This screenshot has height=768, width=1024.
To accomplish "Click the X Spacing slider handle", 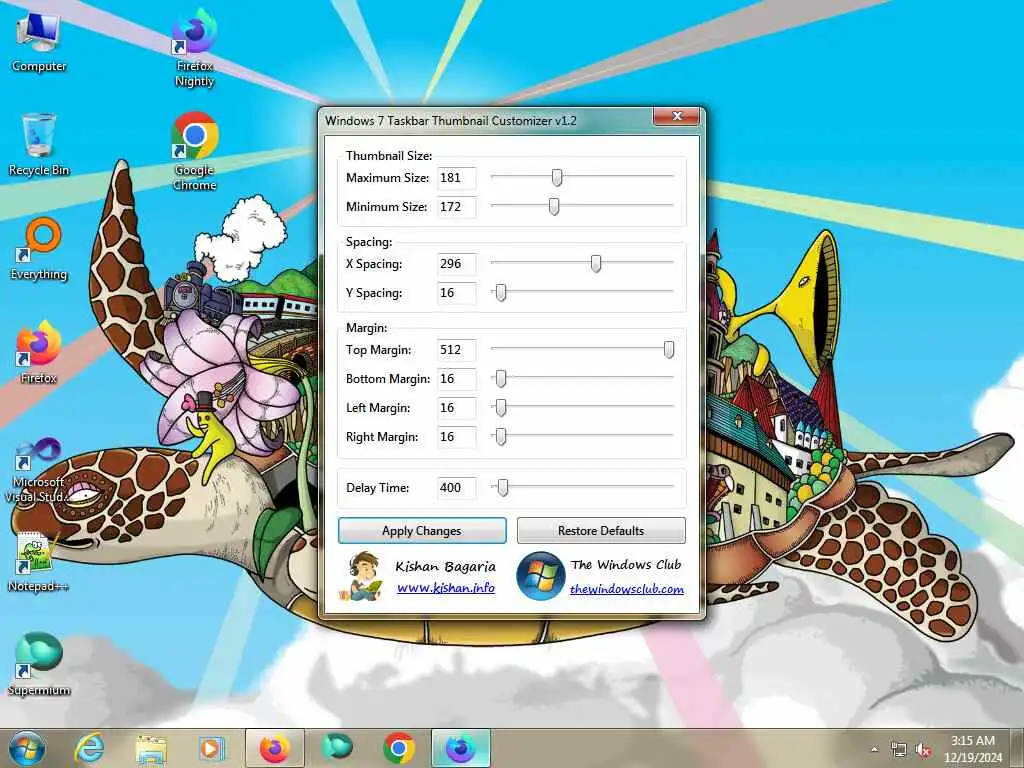I will [x=596, y=263].
